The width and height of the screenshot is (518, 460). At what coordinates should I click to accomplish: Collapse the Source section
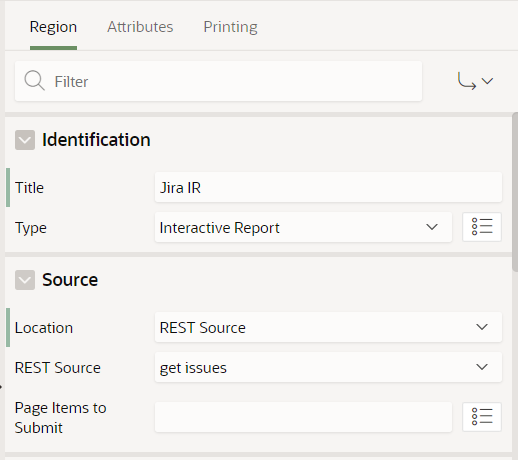25,280
